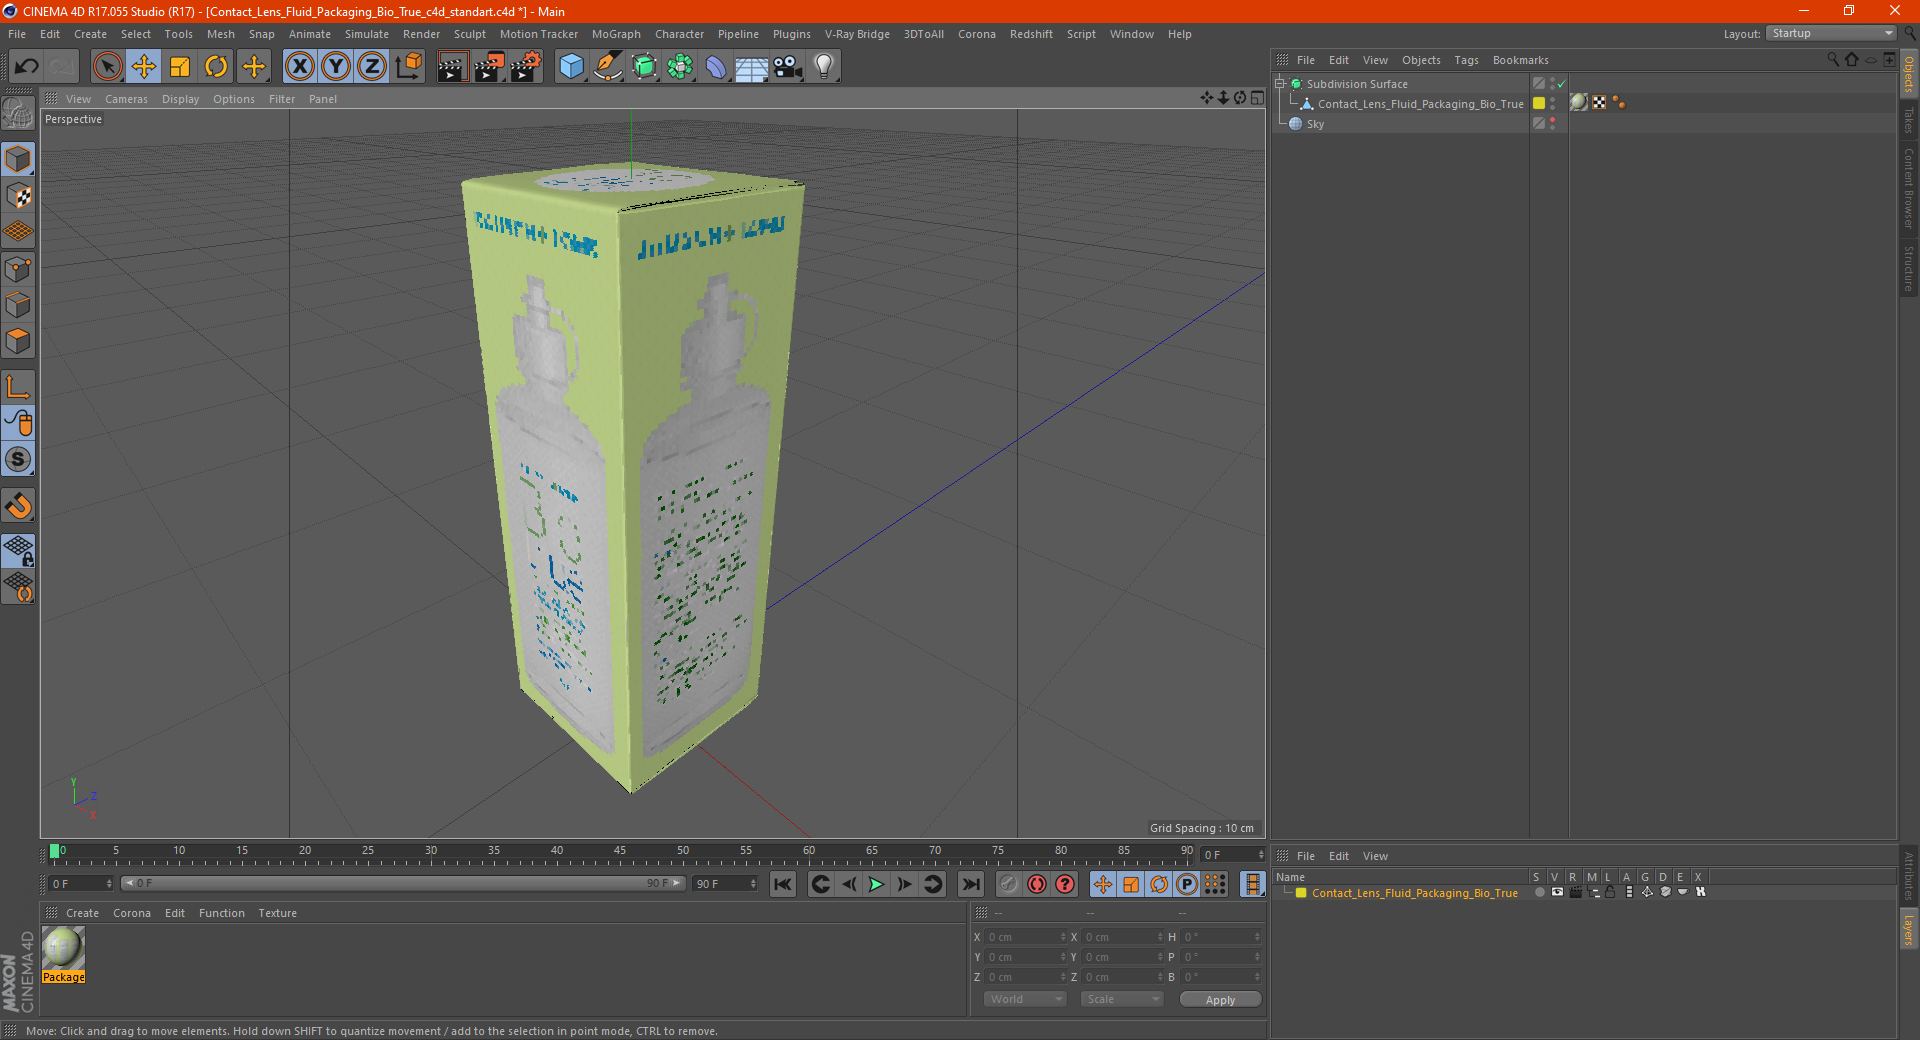
Task: Add a Cube primitive object
Action: click(571, 67)
